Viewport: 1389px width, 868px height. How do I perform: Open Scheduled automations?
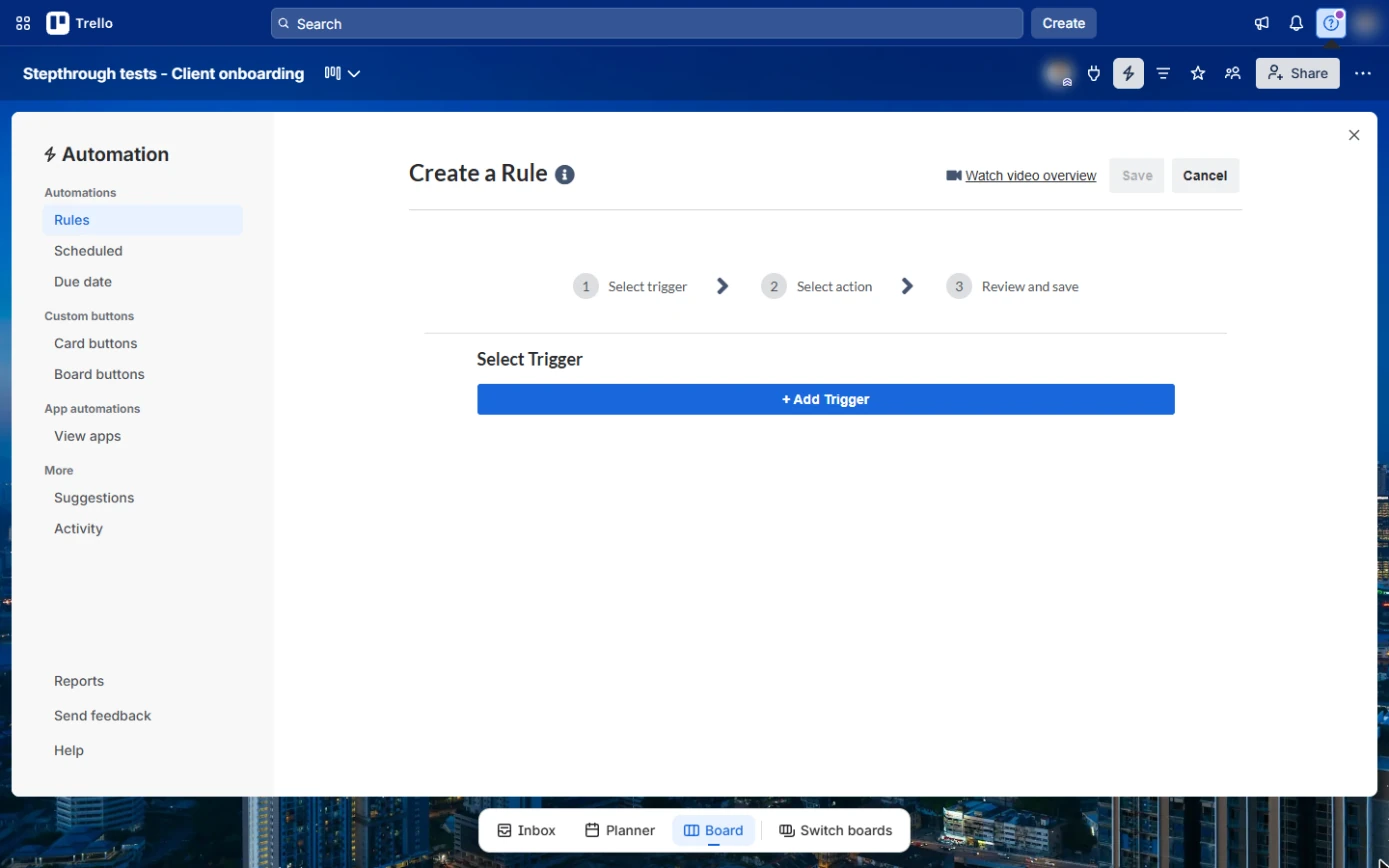(142, 251)
